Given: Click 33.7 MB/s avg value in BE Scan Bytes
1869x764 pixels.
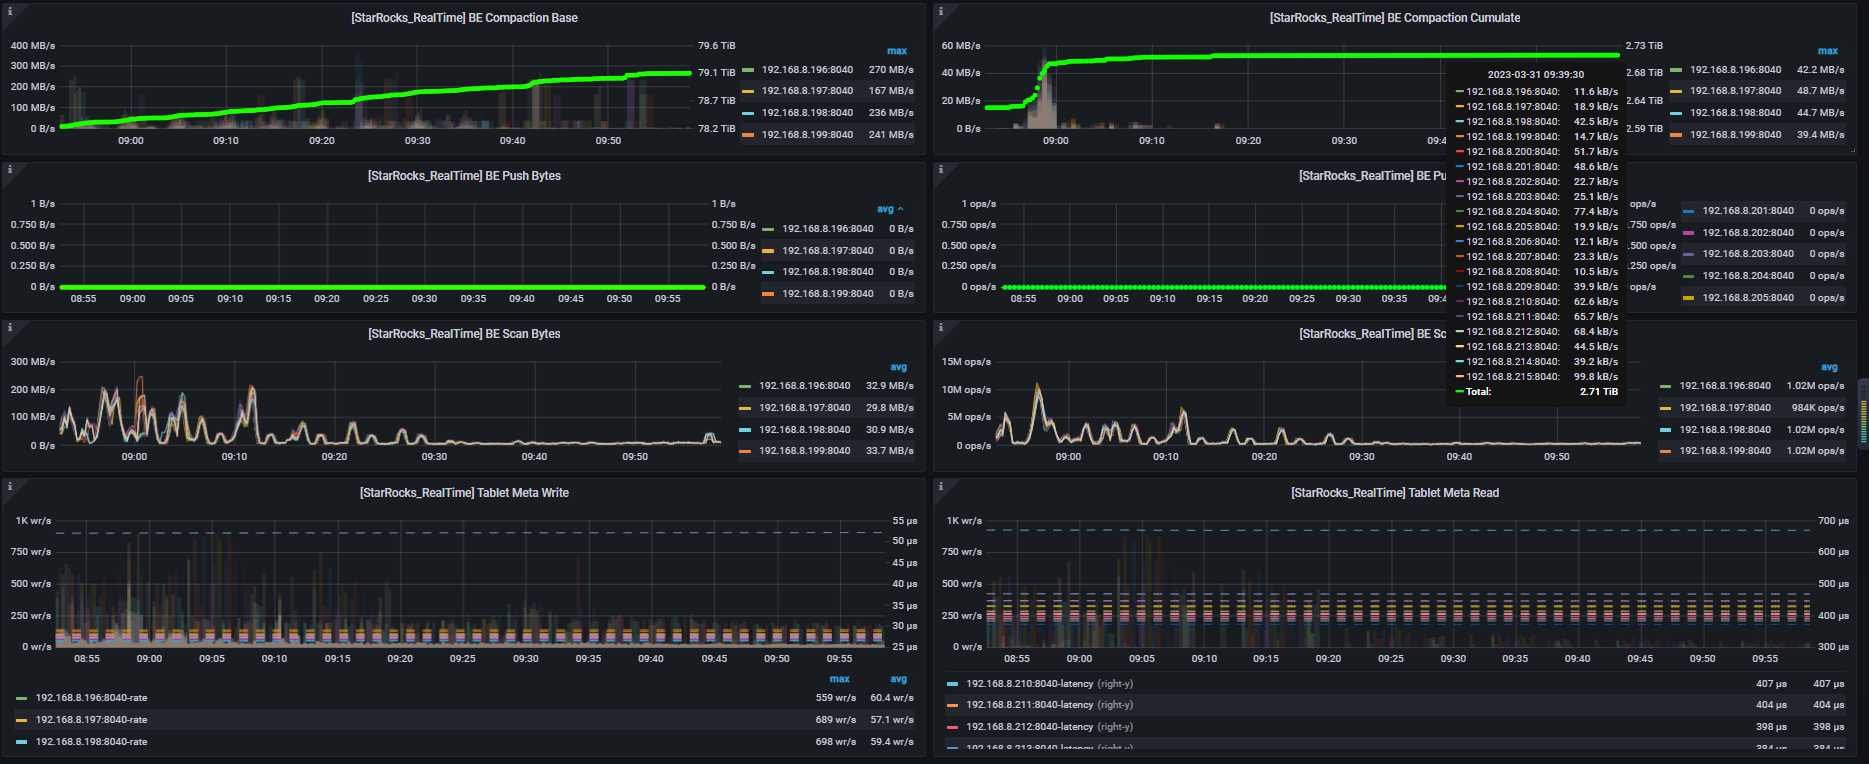Looking at the screenshot, I should click(x=890, y=451).
